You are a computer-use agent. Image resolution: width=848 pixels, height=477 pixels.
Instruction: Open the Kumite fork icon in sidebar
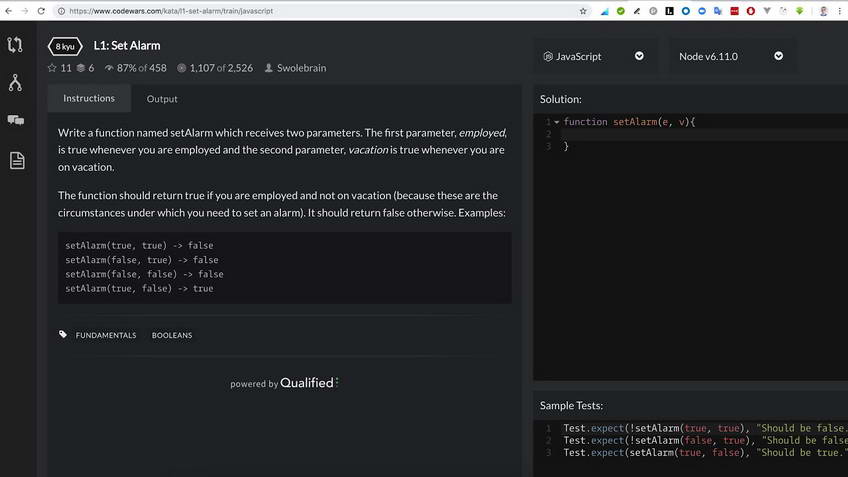tap(15, 83)
